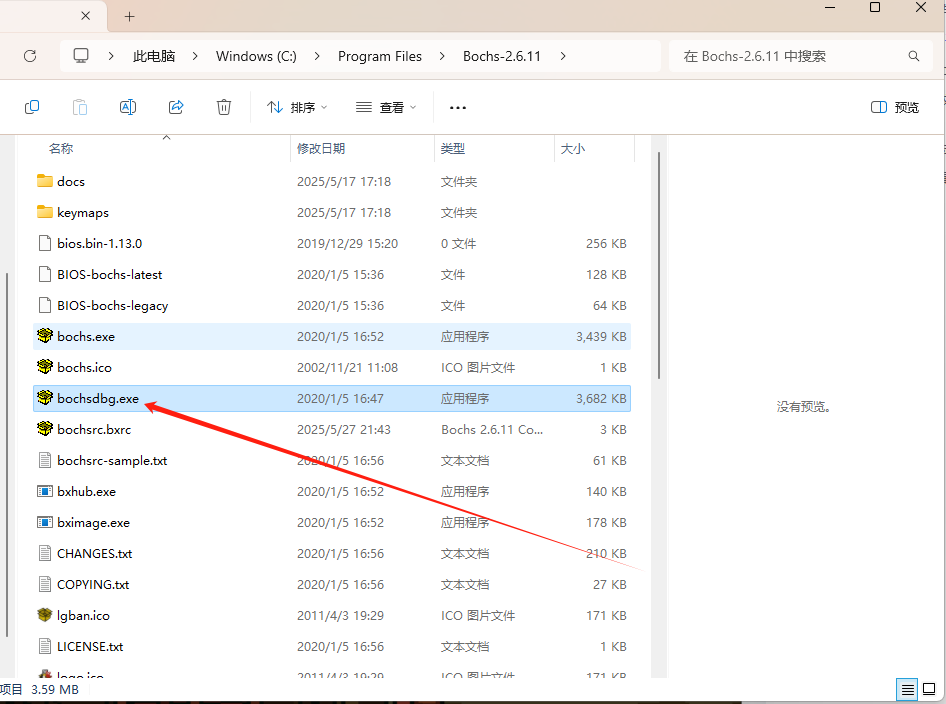The height and width of the screenshot is (704, 946).
Task: Expand the chevron before 此电脑
Action: coord(111,56)
